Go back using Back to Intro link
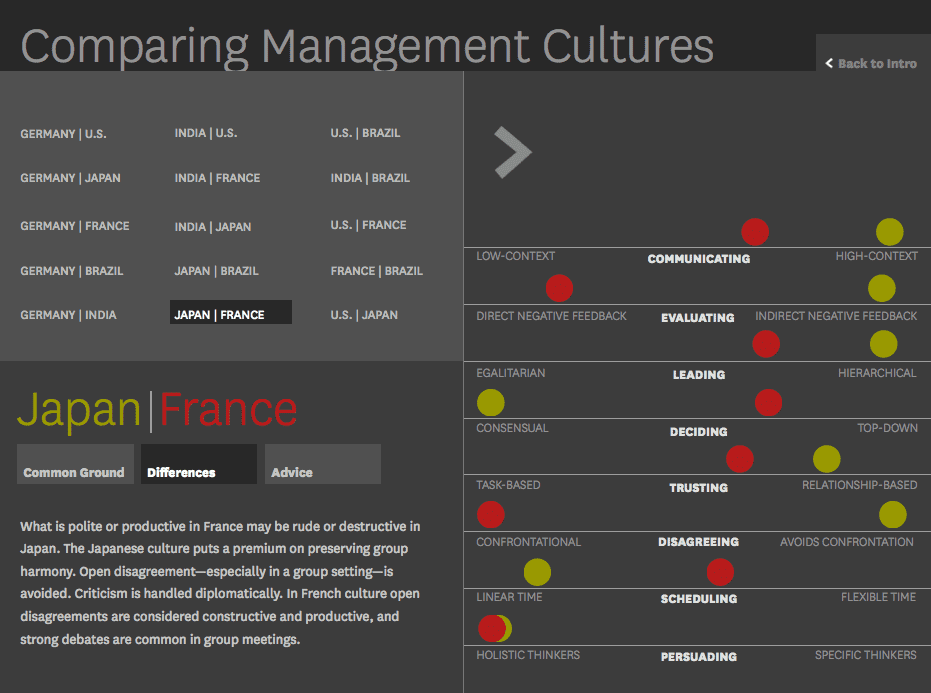 pyautogui.click(x=871, y=63)
